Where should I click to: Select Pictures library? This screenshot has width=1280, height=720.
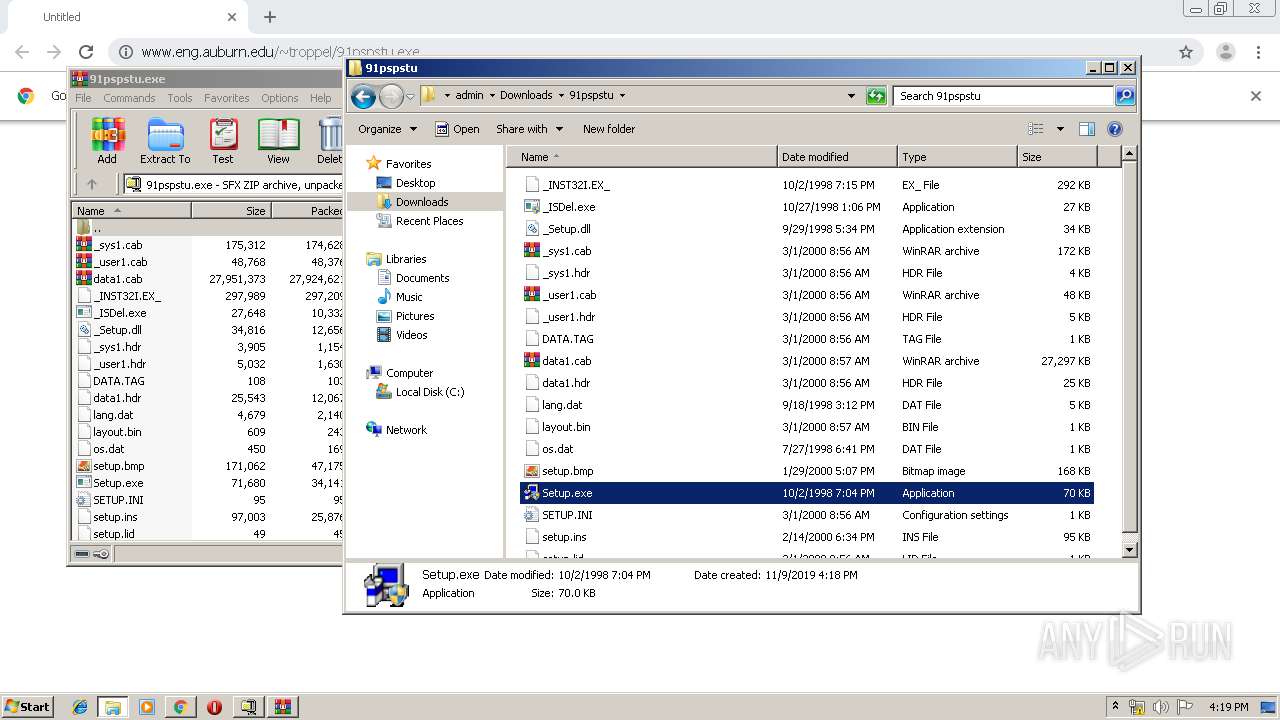pos(414,316)
